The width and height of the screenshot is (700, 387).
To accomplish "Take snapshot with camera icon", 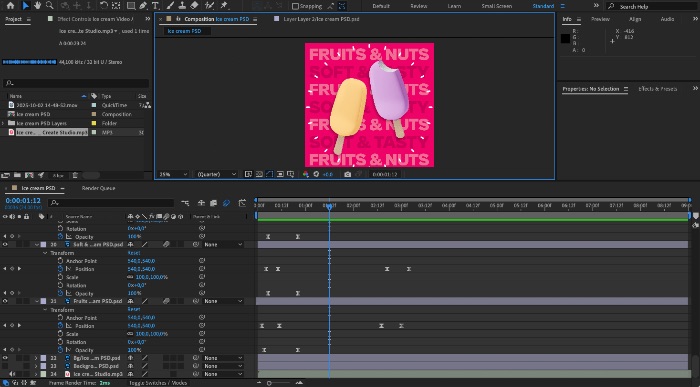I will pyautogui.click(x=347, y=174).
